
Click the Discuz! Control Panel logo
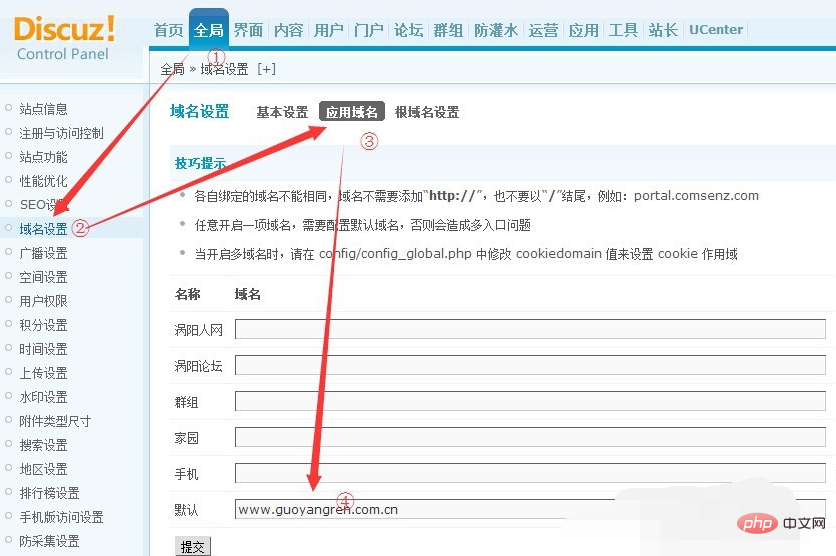63,38
